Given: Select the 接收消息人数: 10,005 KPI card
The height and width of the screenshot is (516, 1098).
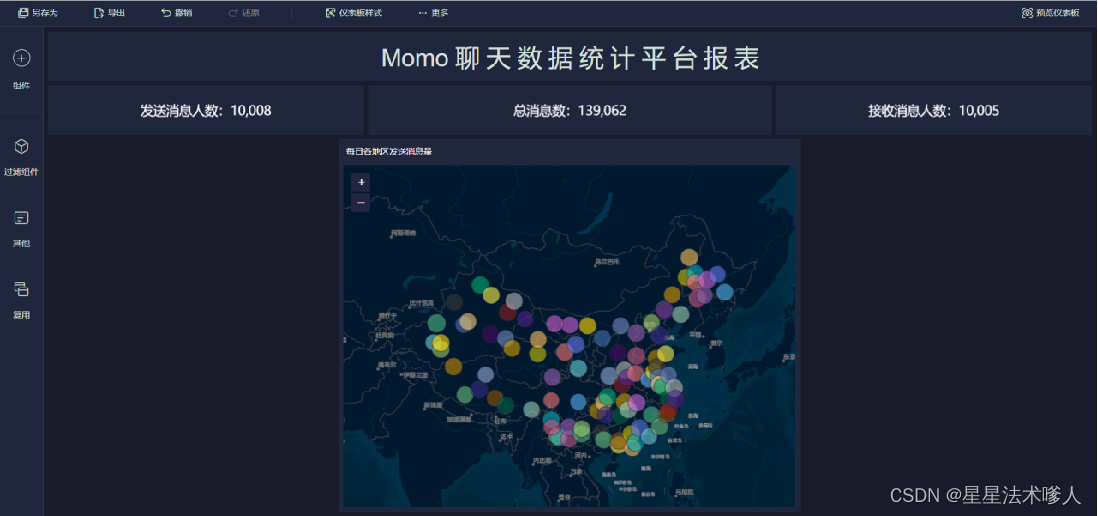Looking at the screenshot, I should 933,111.
